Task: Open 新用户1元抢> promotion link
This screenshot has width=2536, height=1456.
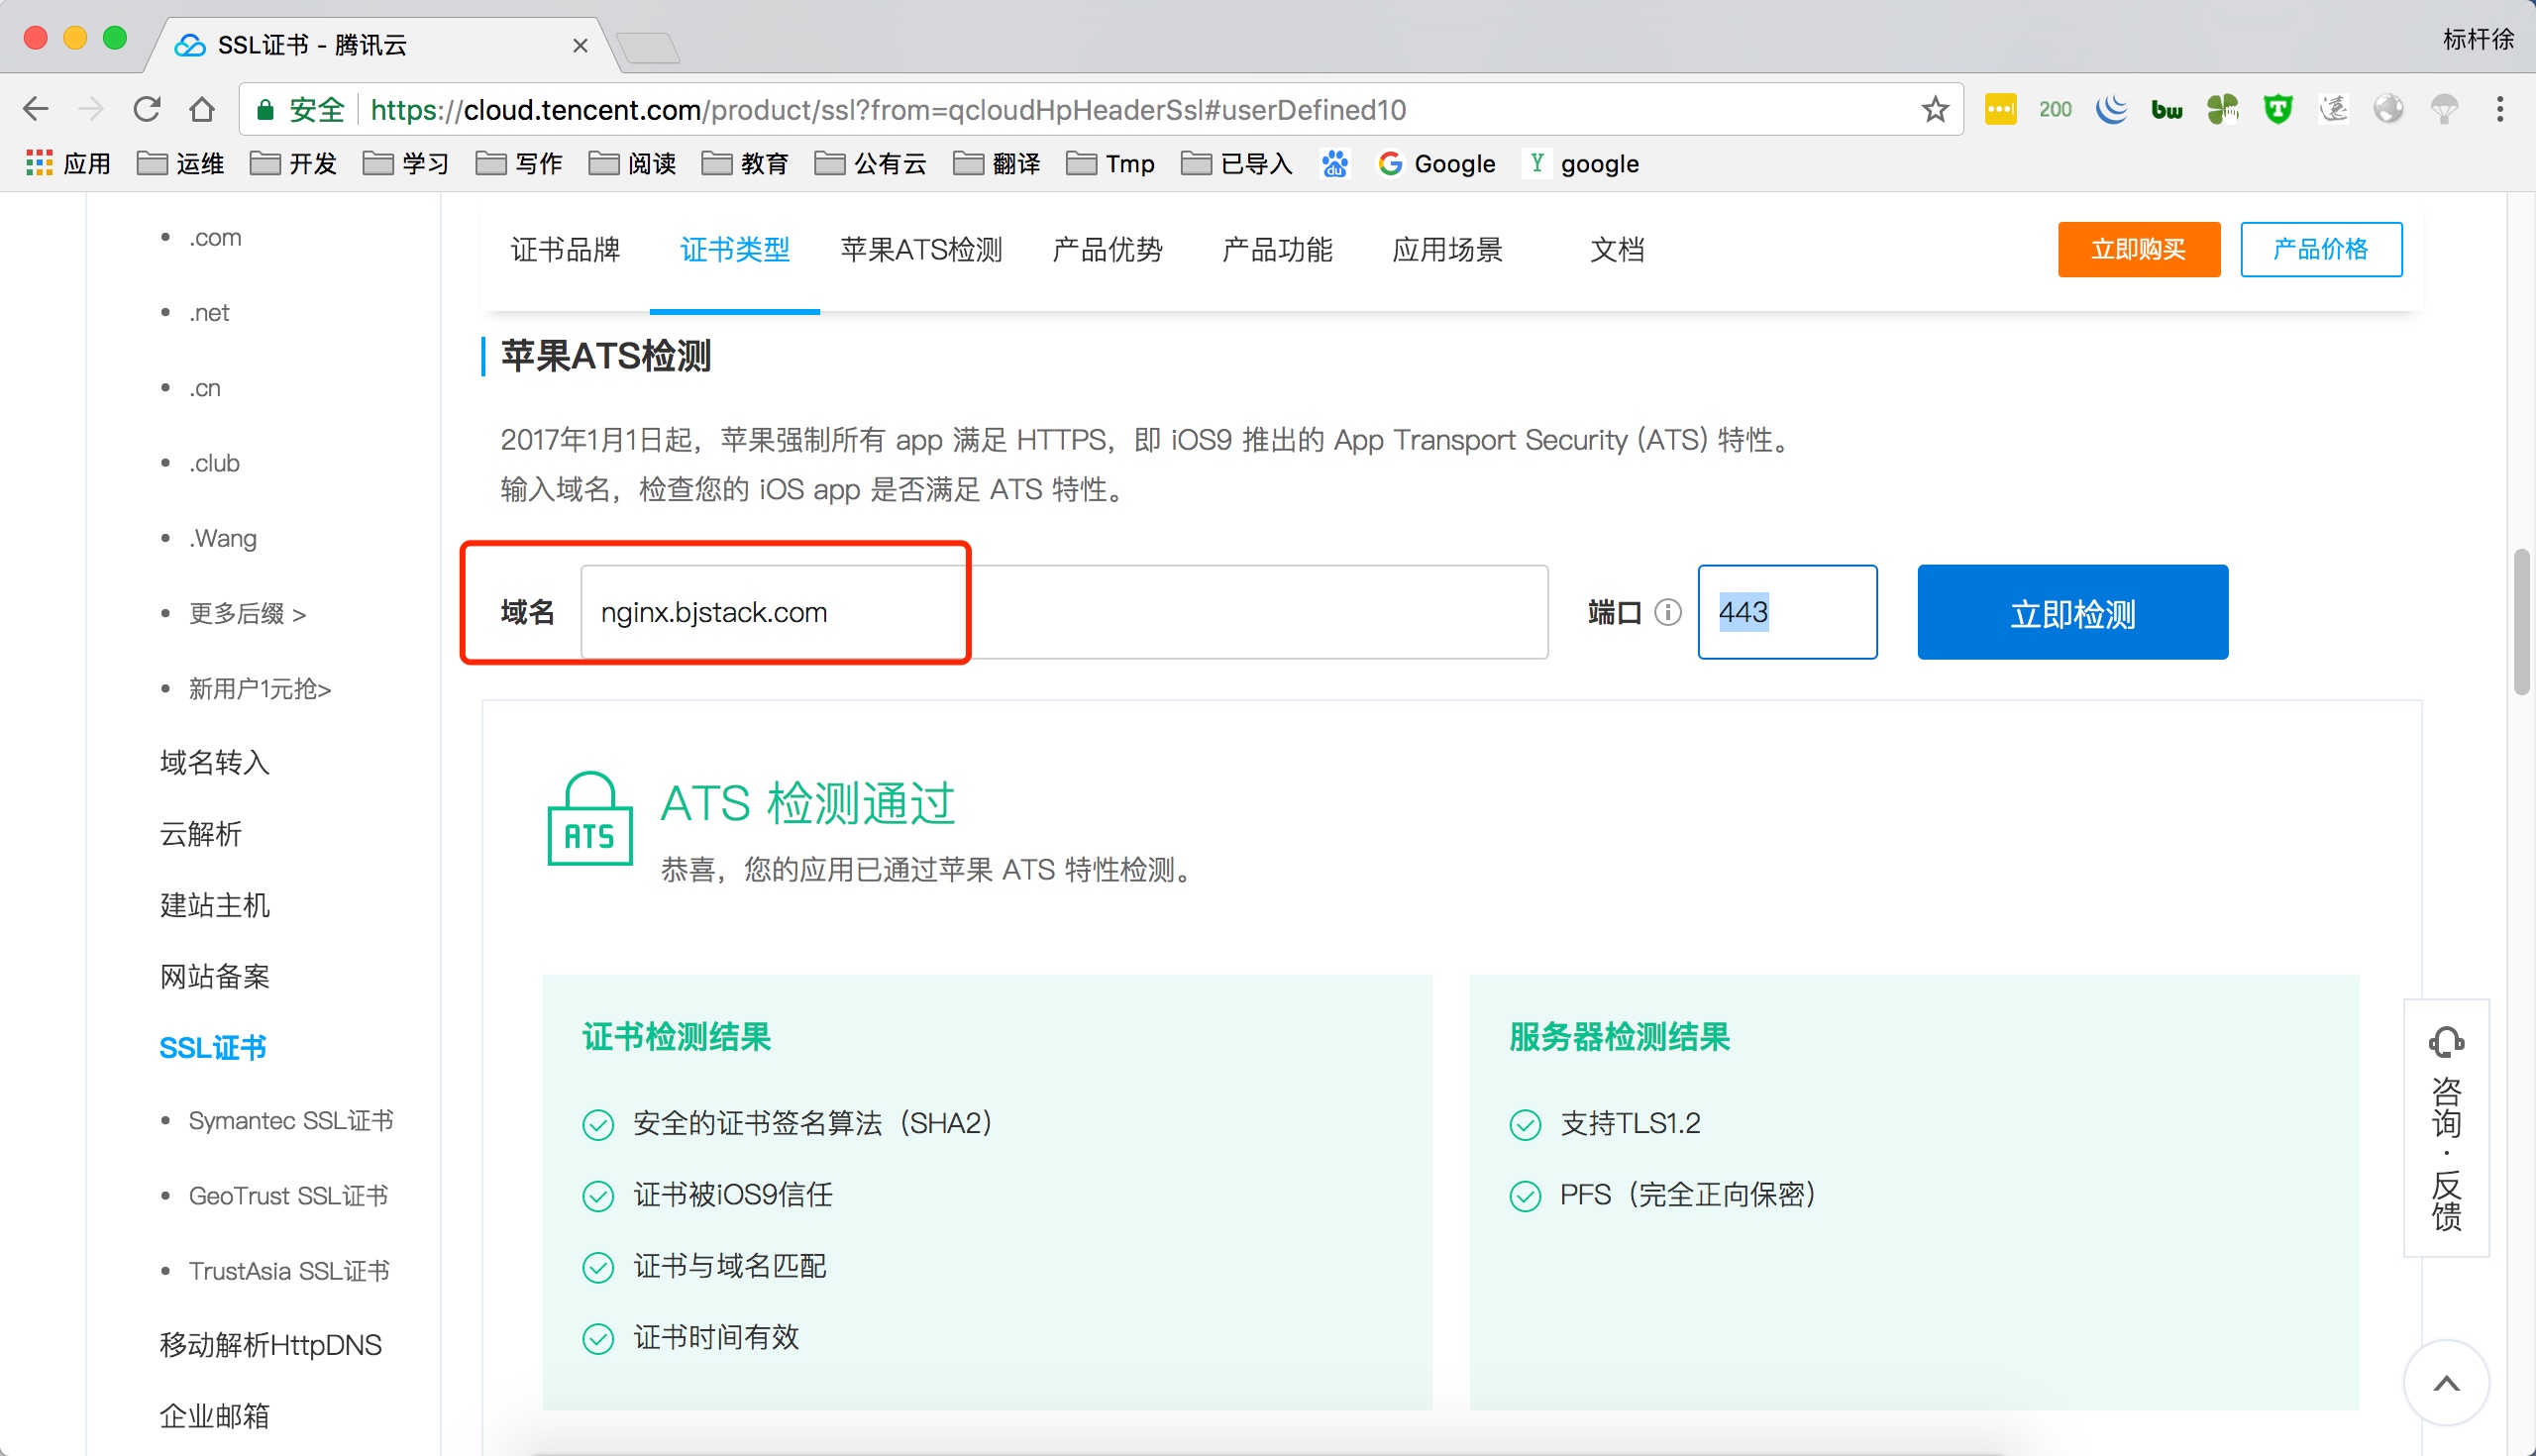Action: [260, 688]
